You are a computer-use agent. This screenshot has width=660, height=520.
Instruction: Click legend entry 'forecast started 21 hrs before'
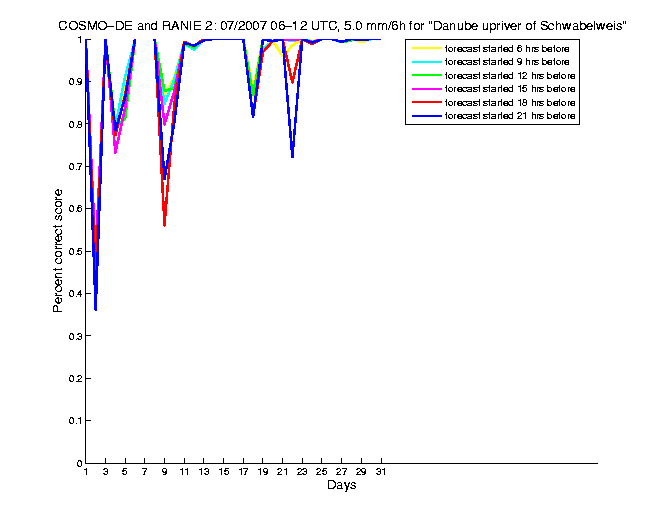[510, 116]
